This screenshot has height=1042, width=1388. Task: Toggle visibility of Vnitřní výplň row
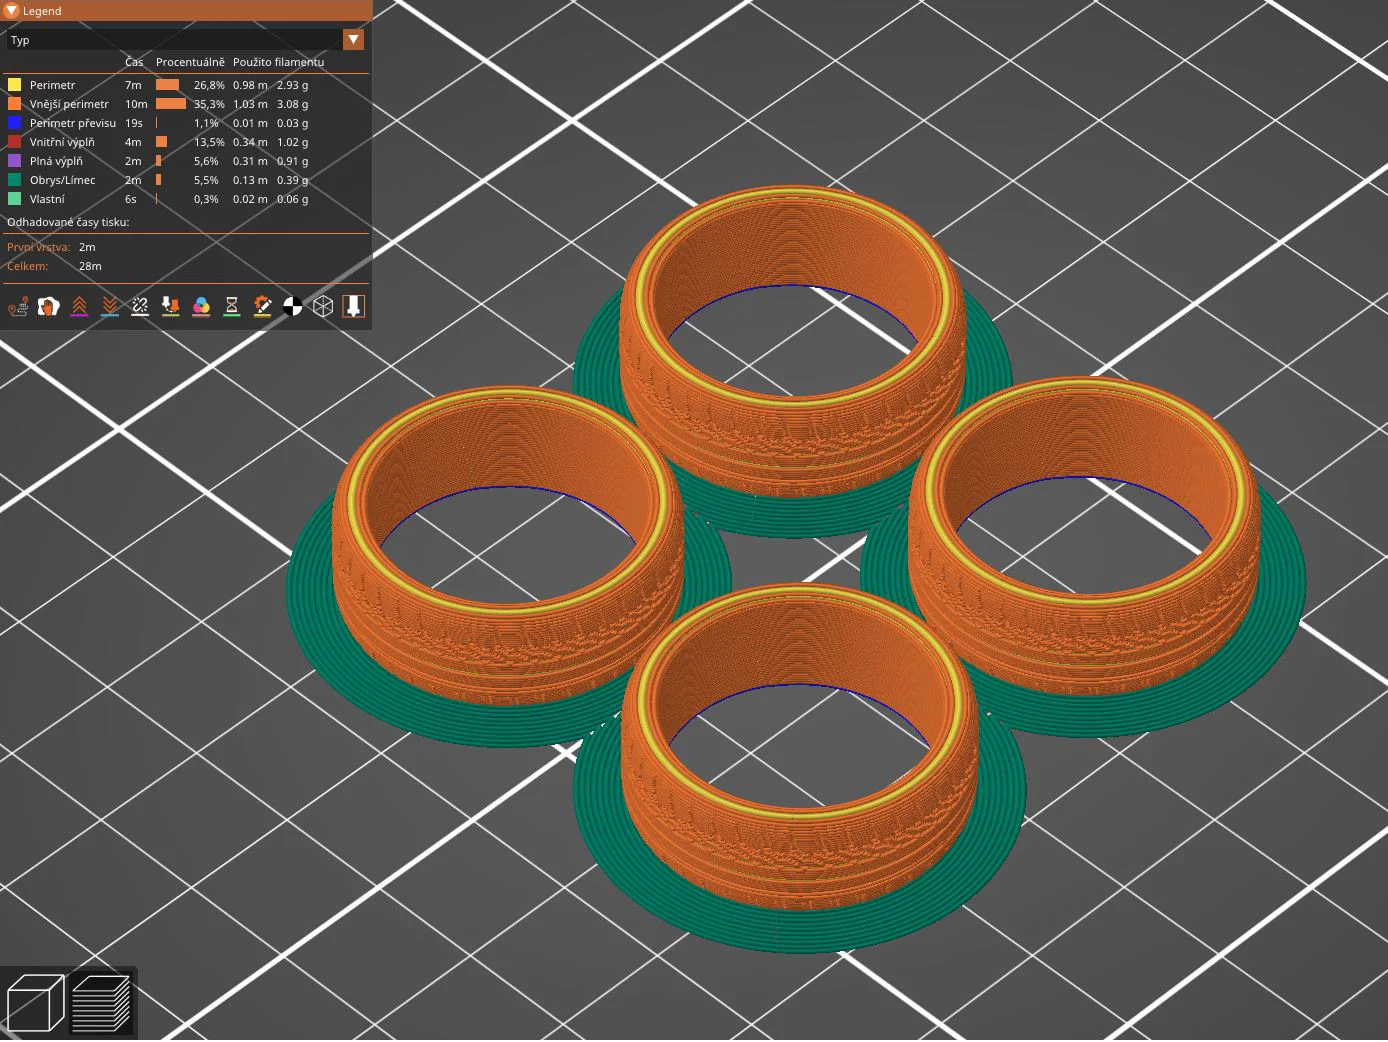pos(186,142)
